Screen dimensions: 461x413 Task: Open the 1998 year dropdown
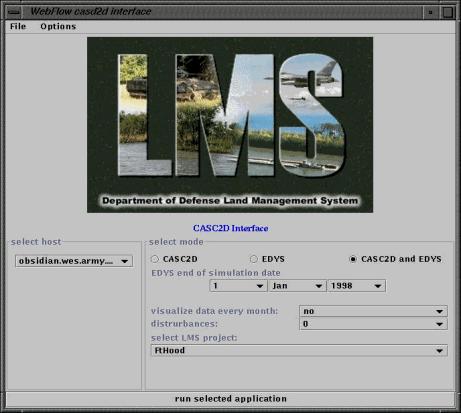[356, 286]
